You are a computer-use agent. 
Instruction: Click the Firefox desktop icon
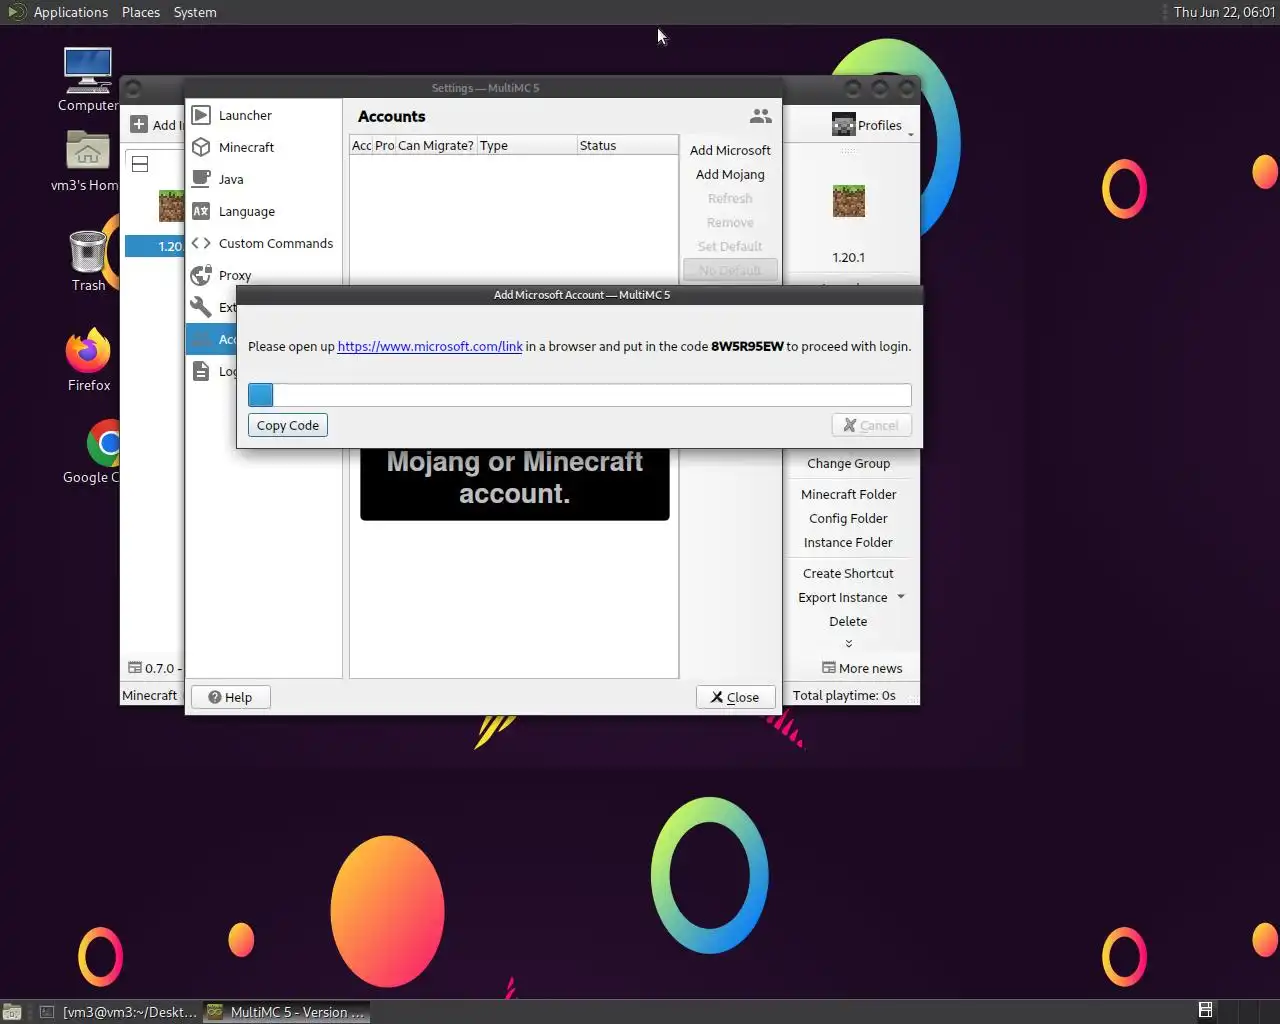[x=88, y=349]
